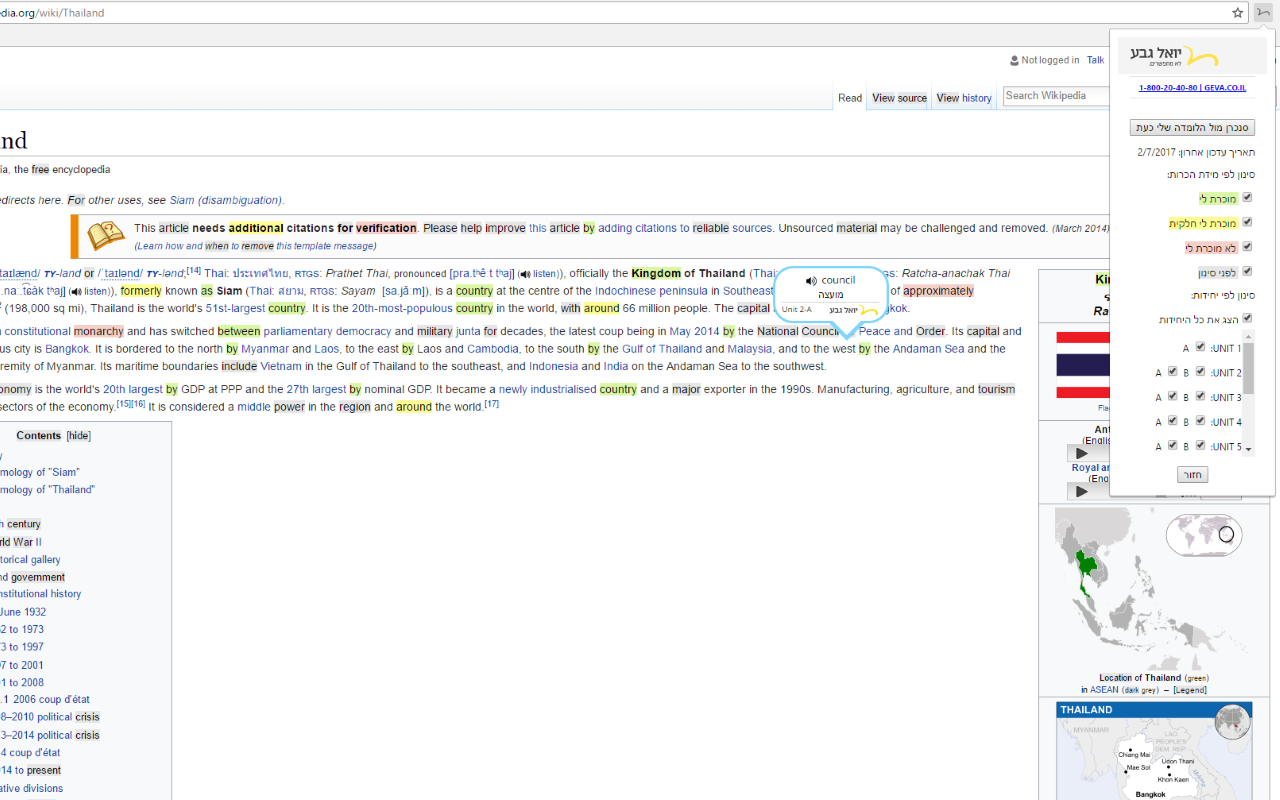Play pronunciation speaker next to 'council'
1280x800 pixels.
click(811, 281)
